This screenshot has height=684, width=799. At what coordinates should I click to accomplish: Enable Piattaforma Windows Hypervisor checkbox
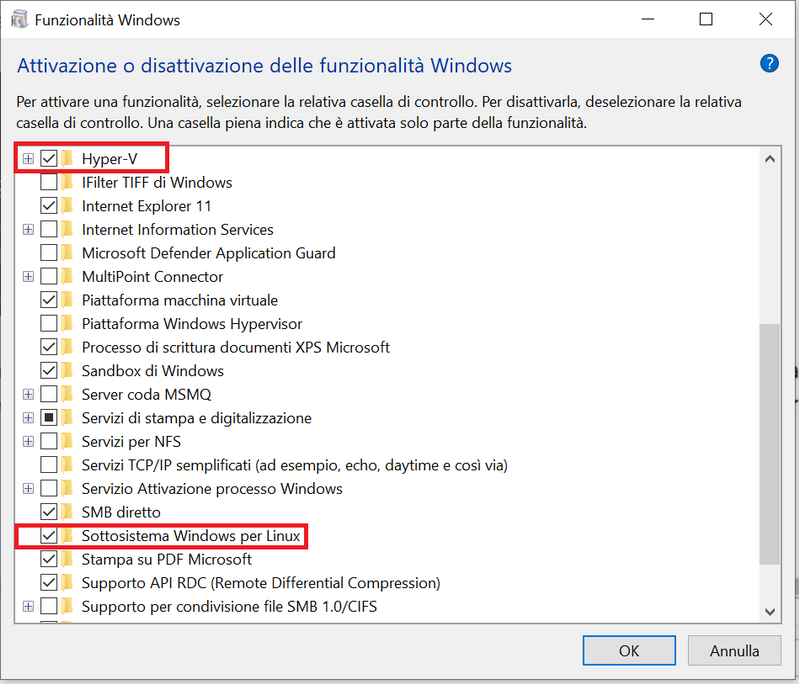pos(49,324)
